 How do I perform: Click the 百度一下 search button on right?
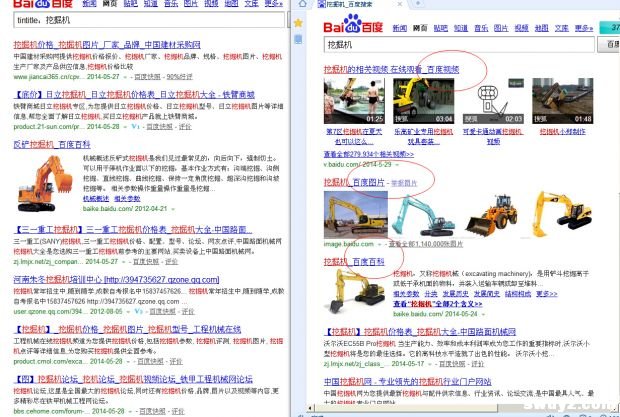click(607, 44)
